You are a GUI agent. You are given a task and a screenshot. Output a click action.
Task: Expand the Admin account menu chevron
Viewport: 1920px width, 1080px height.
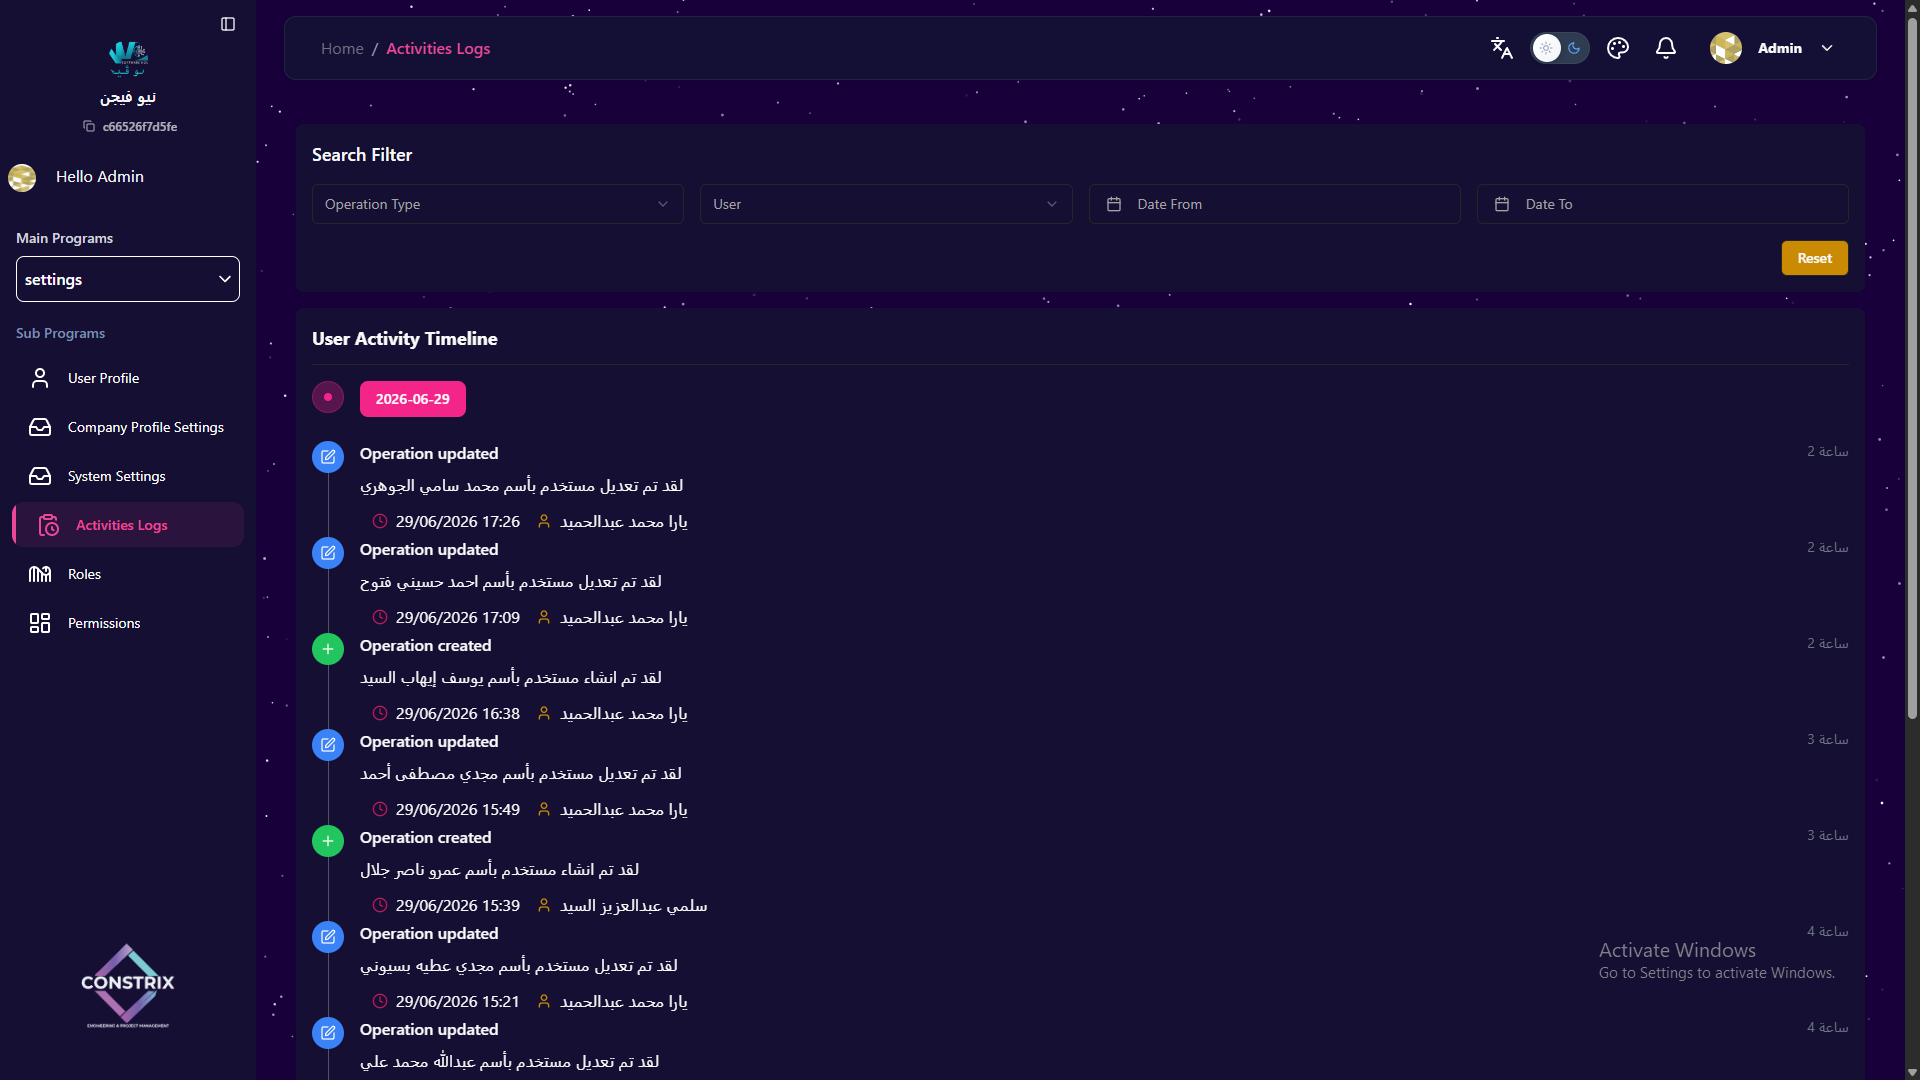click(1827, 48)
